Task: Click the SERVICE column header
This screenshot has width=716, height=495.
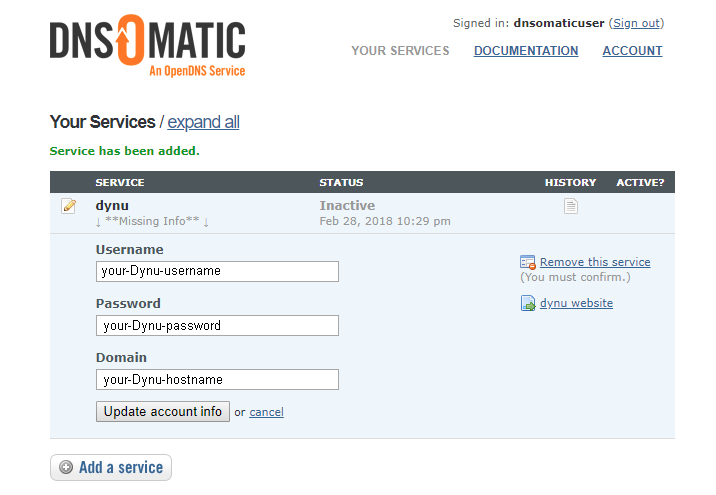Action: [x=120, y=182]
